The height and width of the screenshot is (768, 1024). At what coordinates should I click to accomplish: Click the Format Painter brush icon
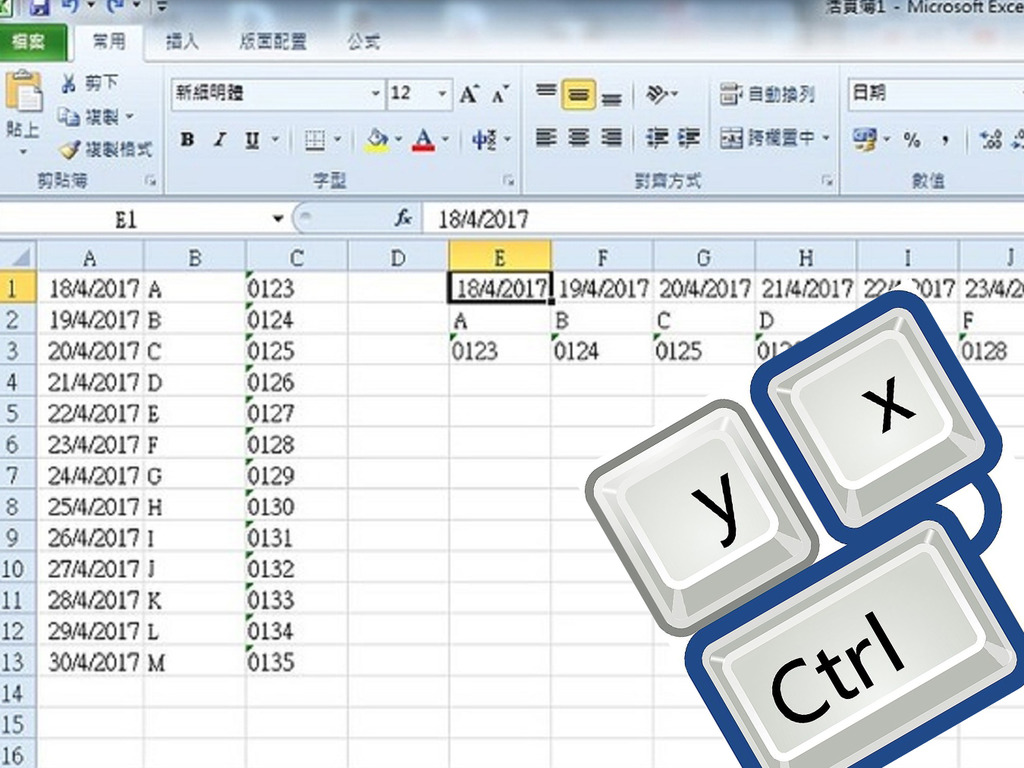point(69,150)
